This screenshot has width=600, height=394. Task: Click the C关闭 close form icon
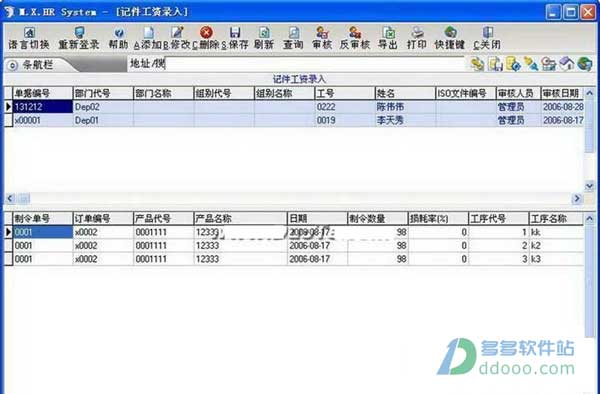point(487,33)
